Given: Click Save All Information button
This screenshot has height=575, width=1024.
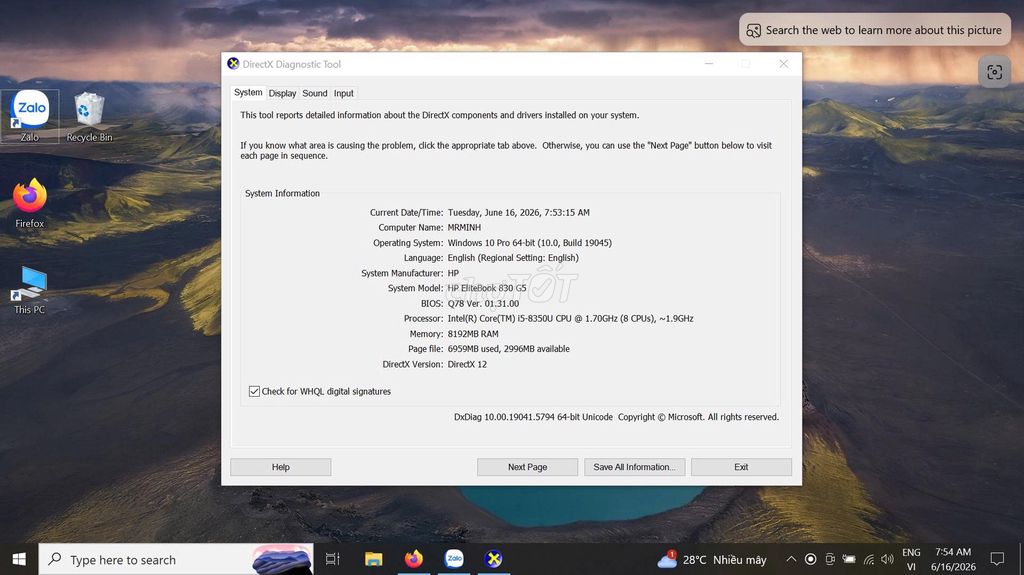Looking at the screenshot, I should [x=634, y=467].
